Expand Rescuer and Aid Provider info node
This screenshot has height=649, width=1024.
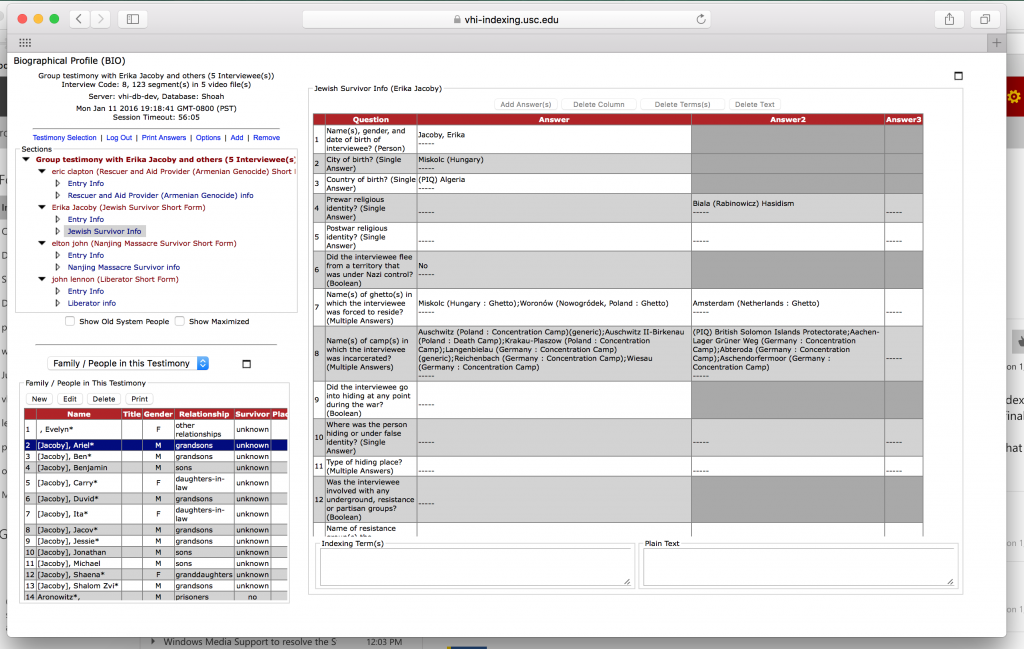coord(57,195)
